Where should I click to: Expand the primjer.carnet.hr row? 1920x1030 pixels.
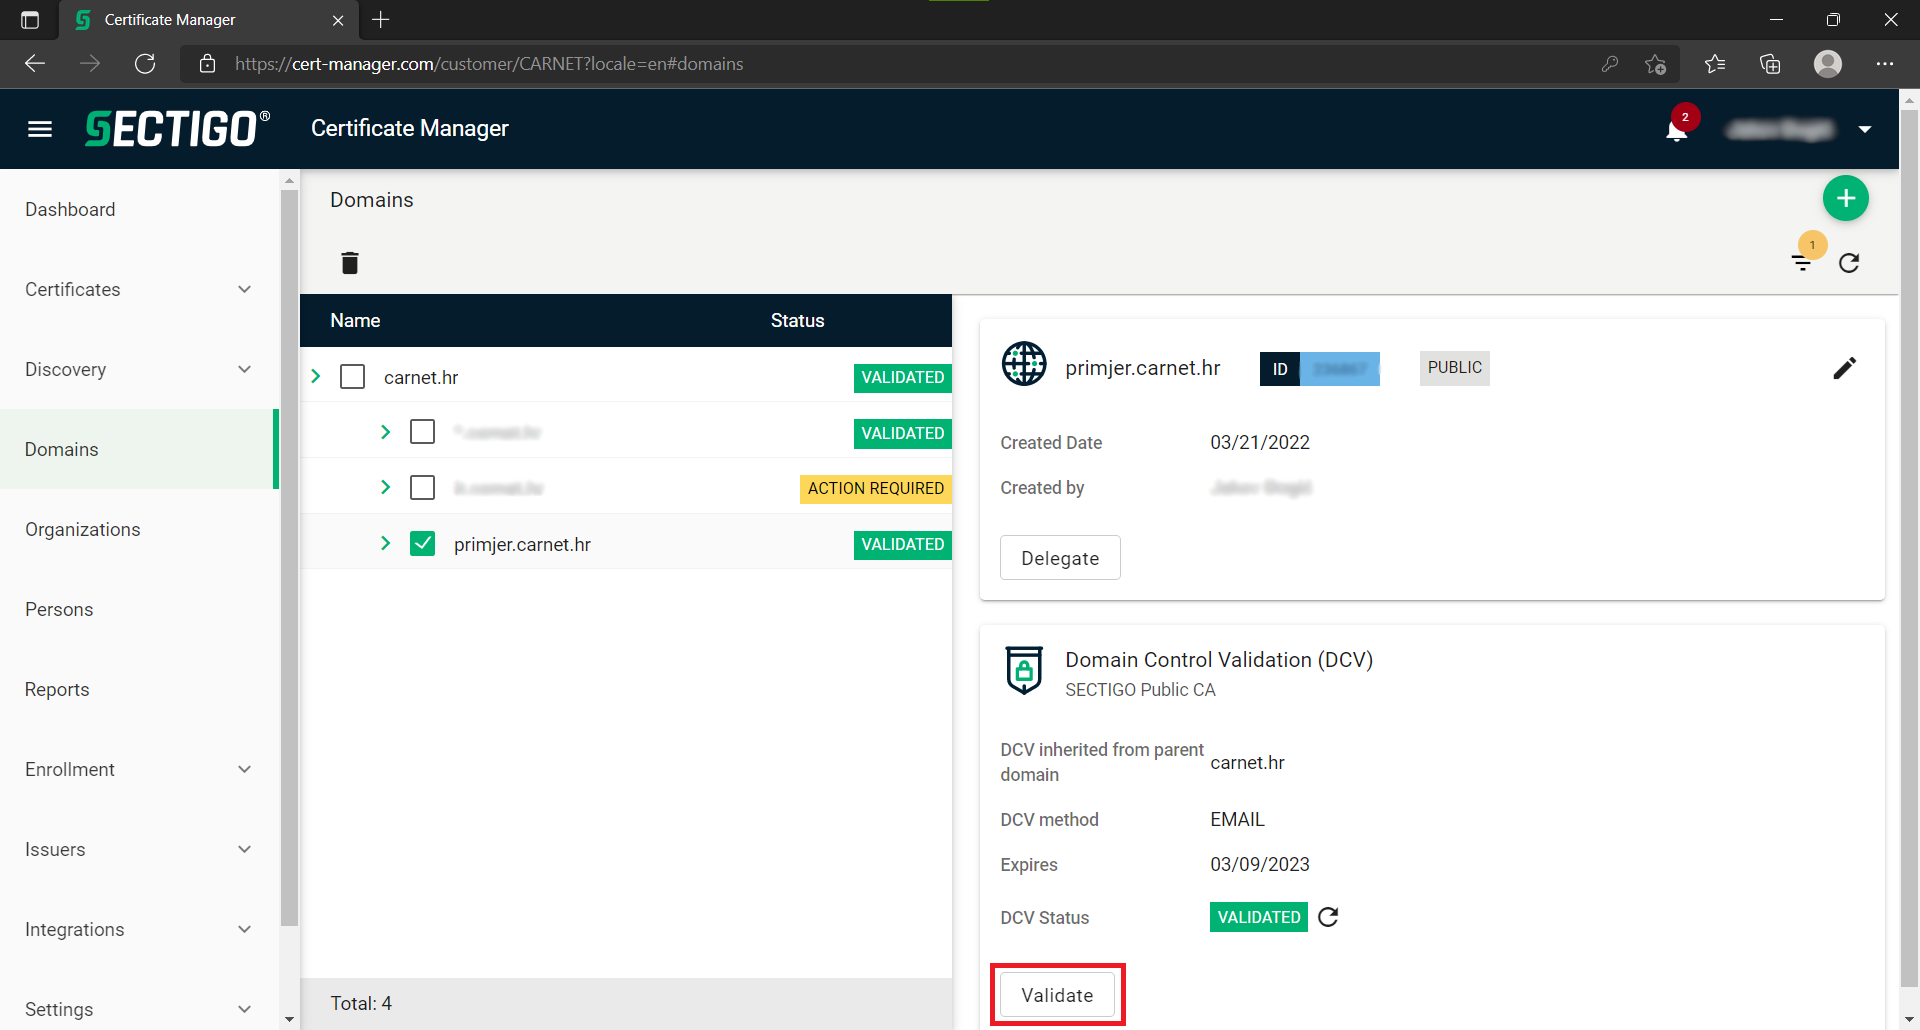pyautogui.click(x=386, y=544)
